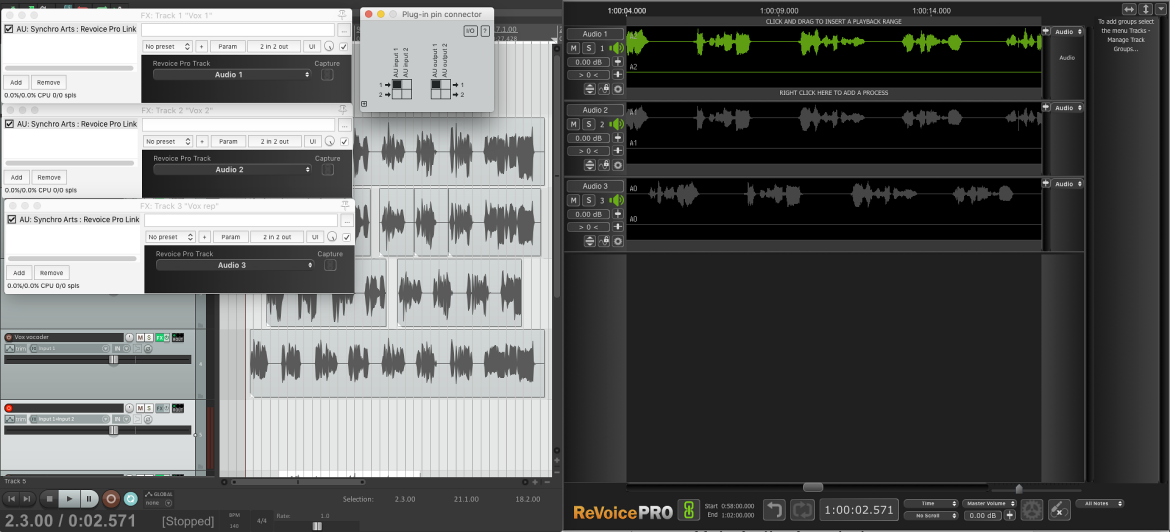Click the microphone cancel icon in ReVoice Pro
Image resolution: width=1170 pixels, height=532 pixels.
coord(1060,510)
